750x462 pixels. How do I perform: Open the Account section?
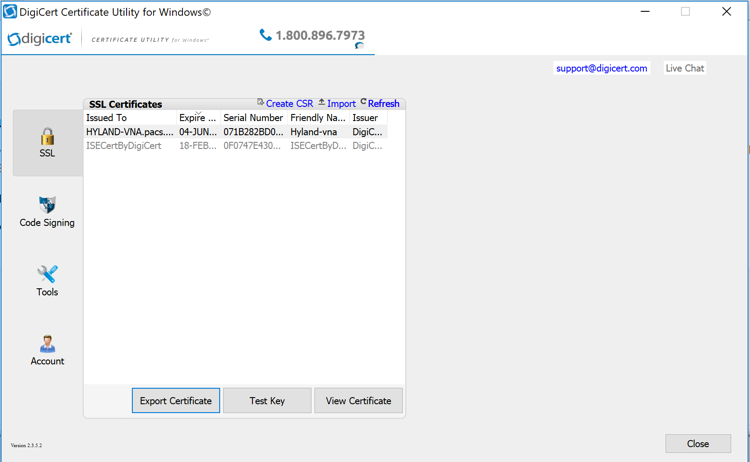47,350
